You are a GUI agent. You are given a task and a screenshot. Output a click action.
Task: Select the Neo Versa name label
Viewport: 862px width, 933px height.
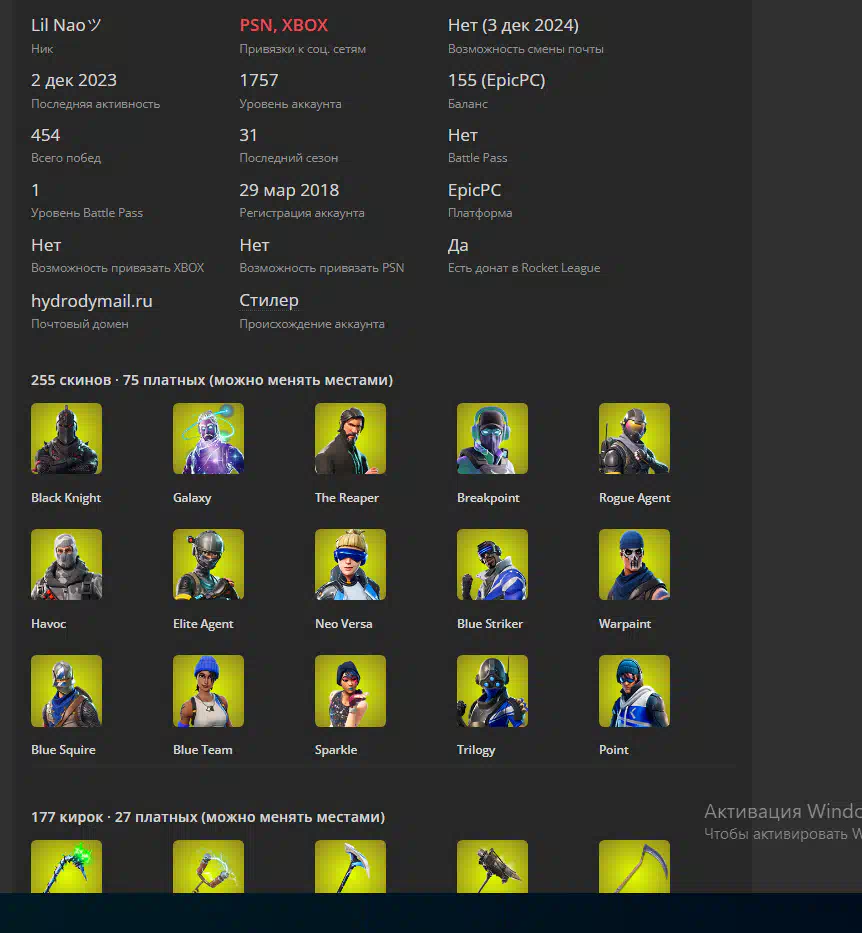click(x=343, y=624)
